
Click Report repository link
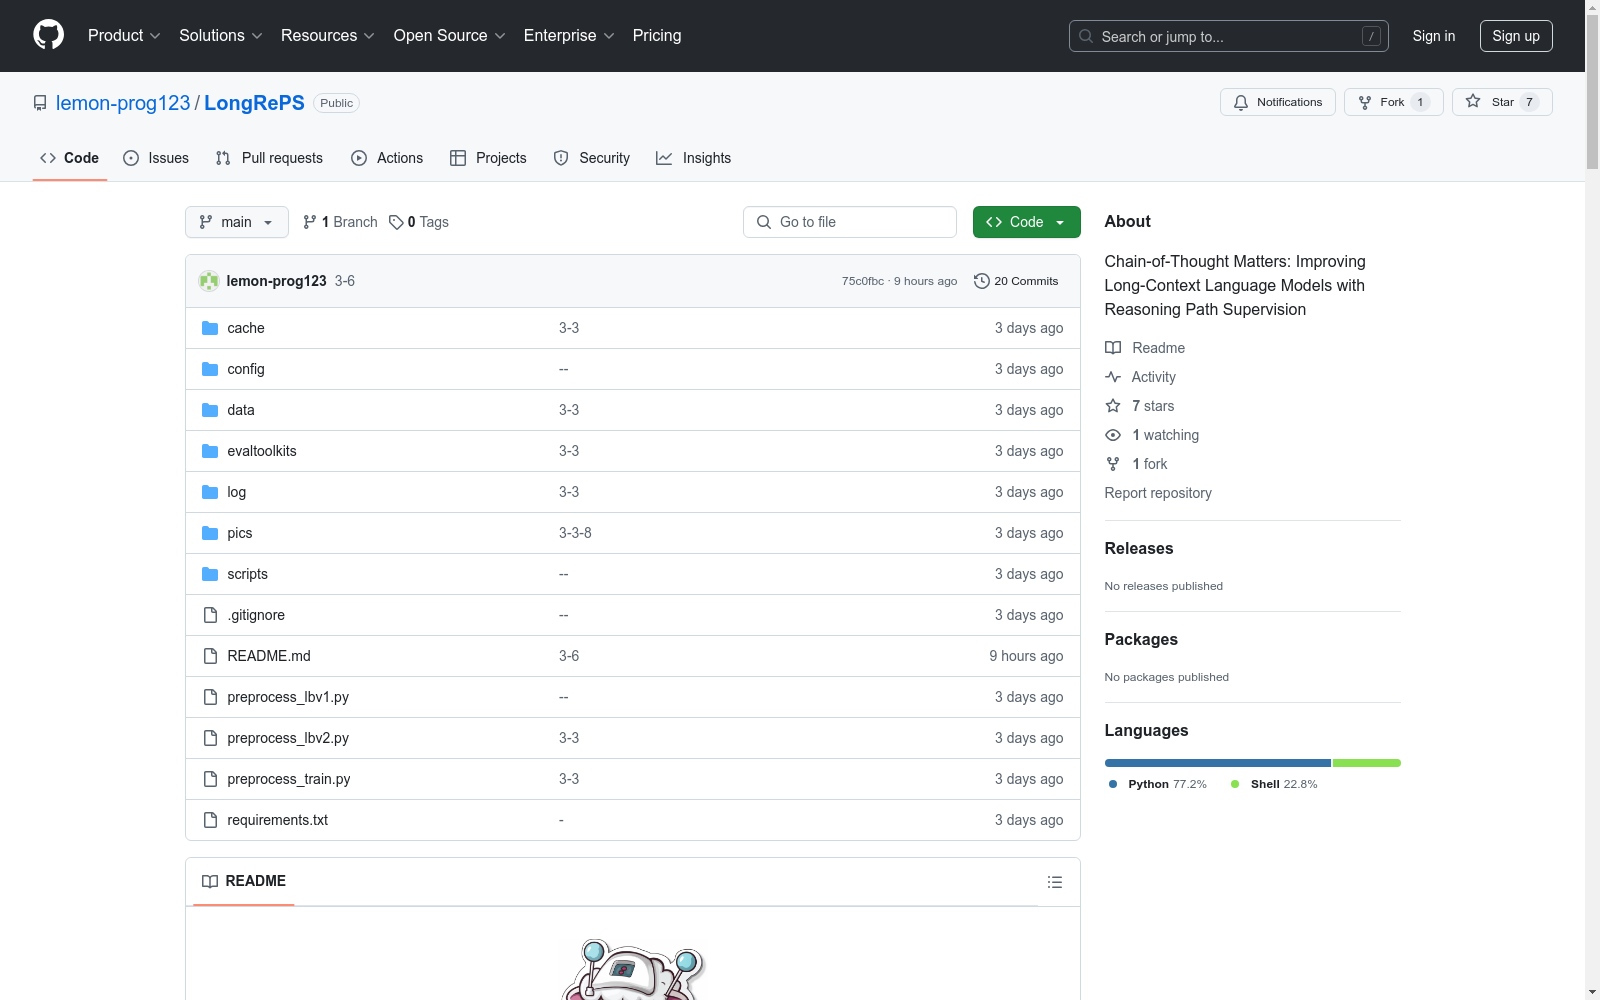click(x=1158, y=493)
